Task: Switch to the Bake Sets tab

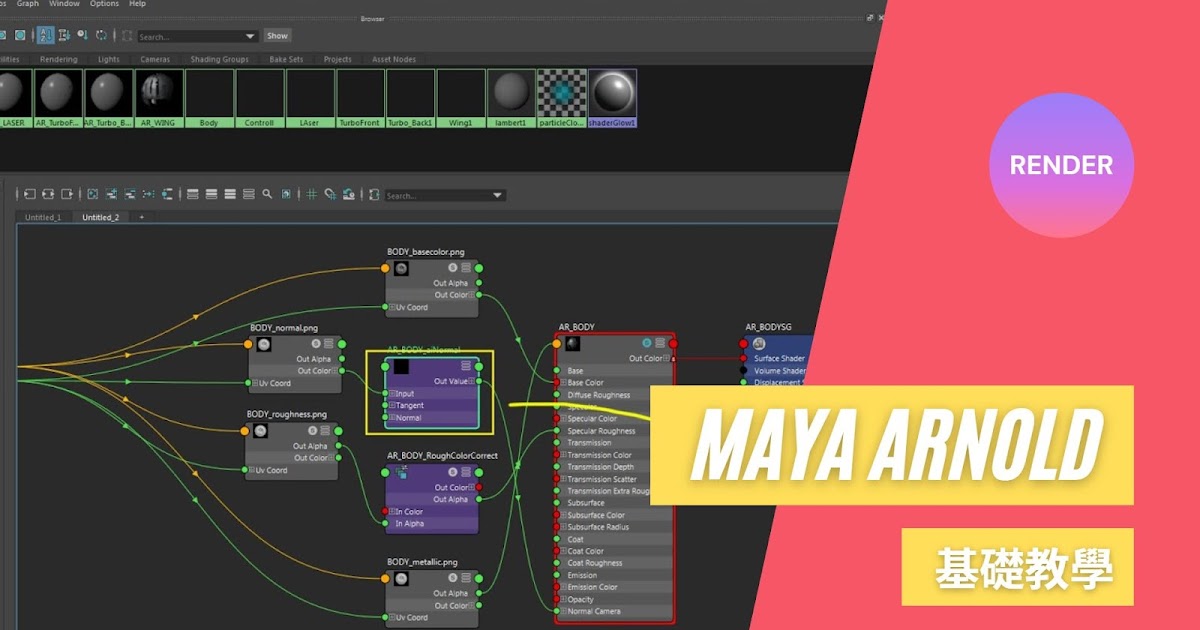Action: 287,59
